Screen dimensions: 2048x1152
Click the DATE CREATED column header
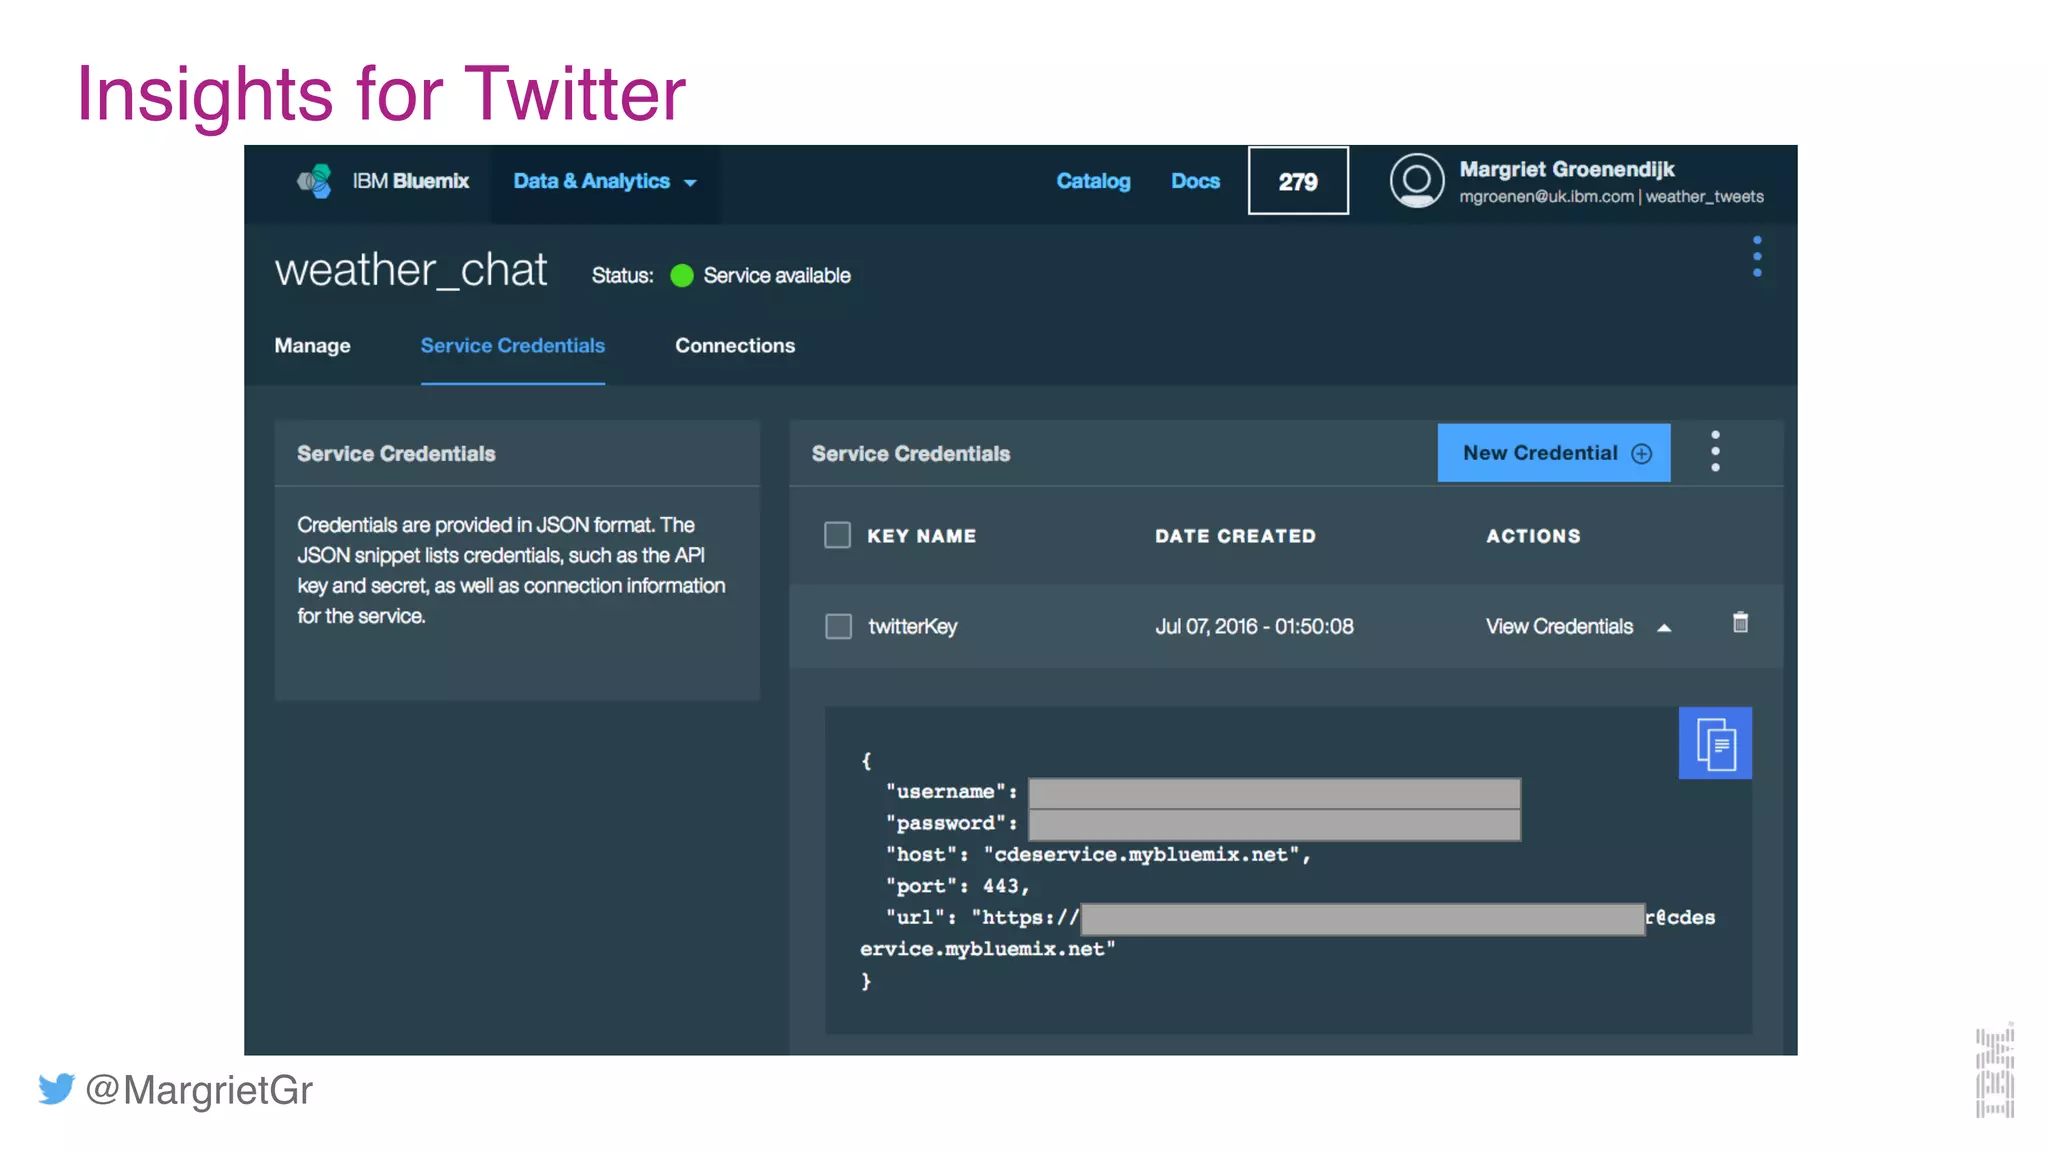click(1235, 536)
